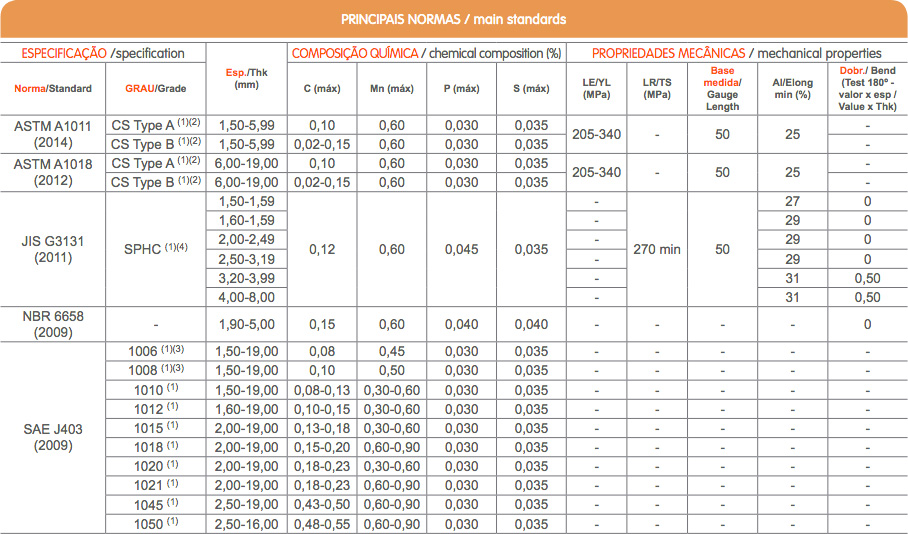Click the COMPOSIÇÃO QUÍMICA section header
The image size is (908, 534).
[425, 53]
